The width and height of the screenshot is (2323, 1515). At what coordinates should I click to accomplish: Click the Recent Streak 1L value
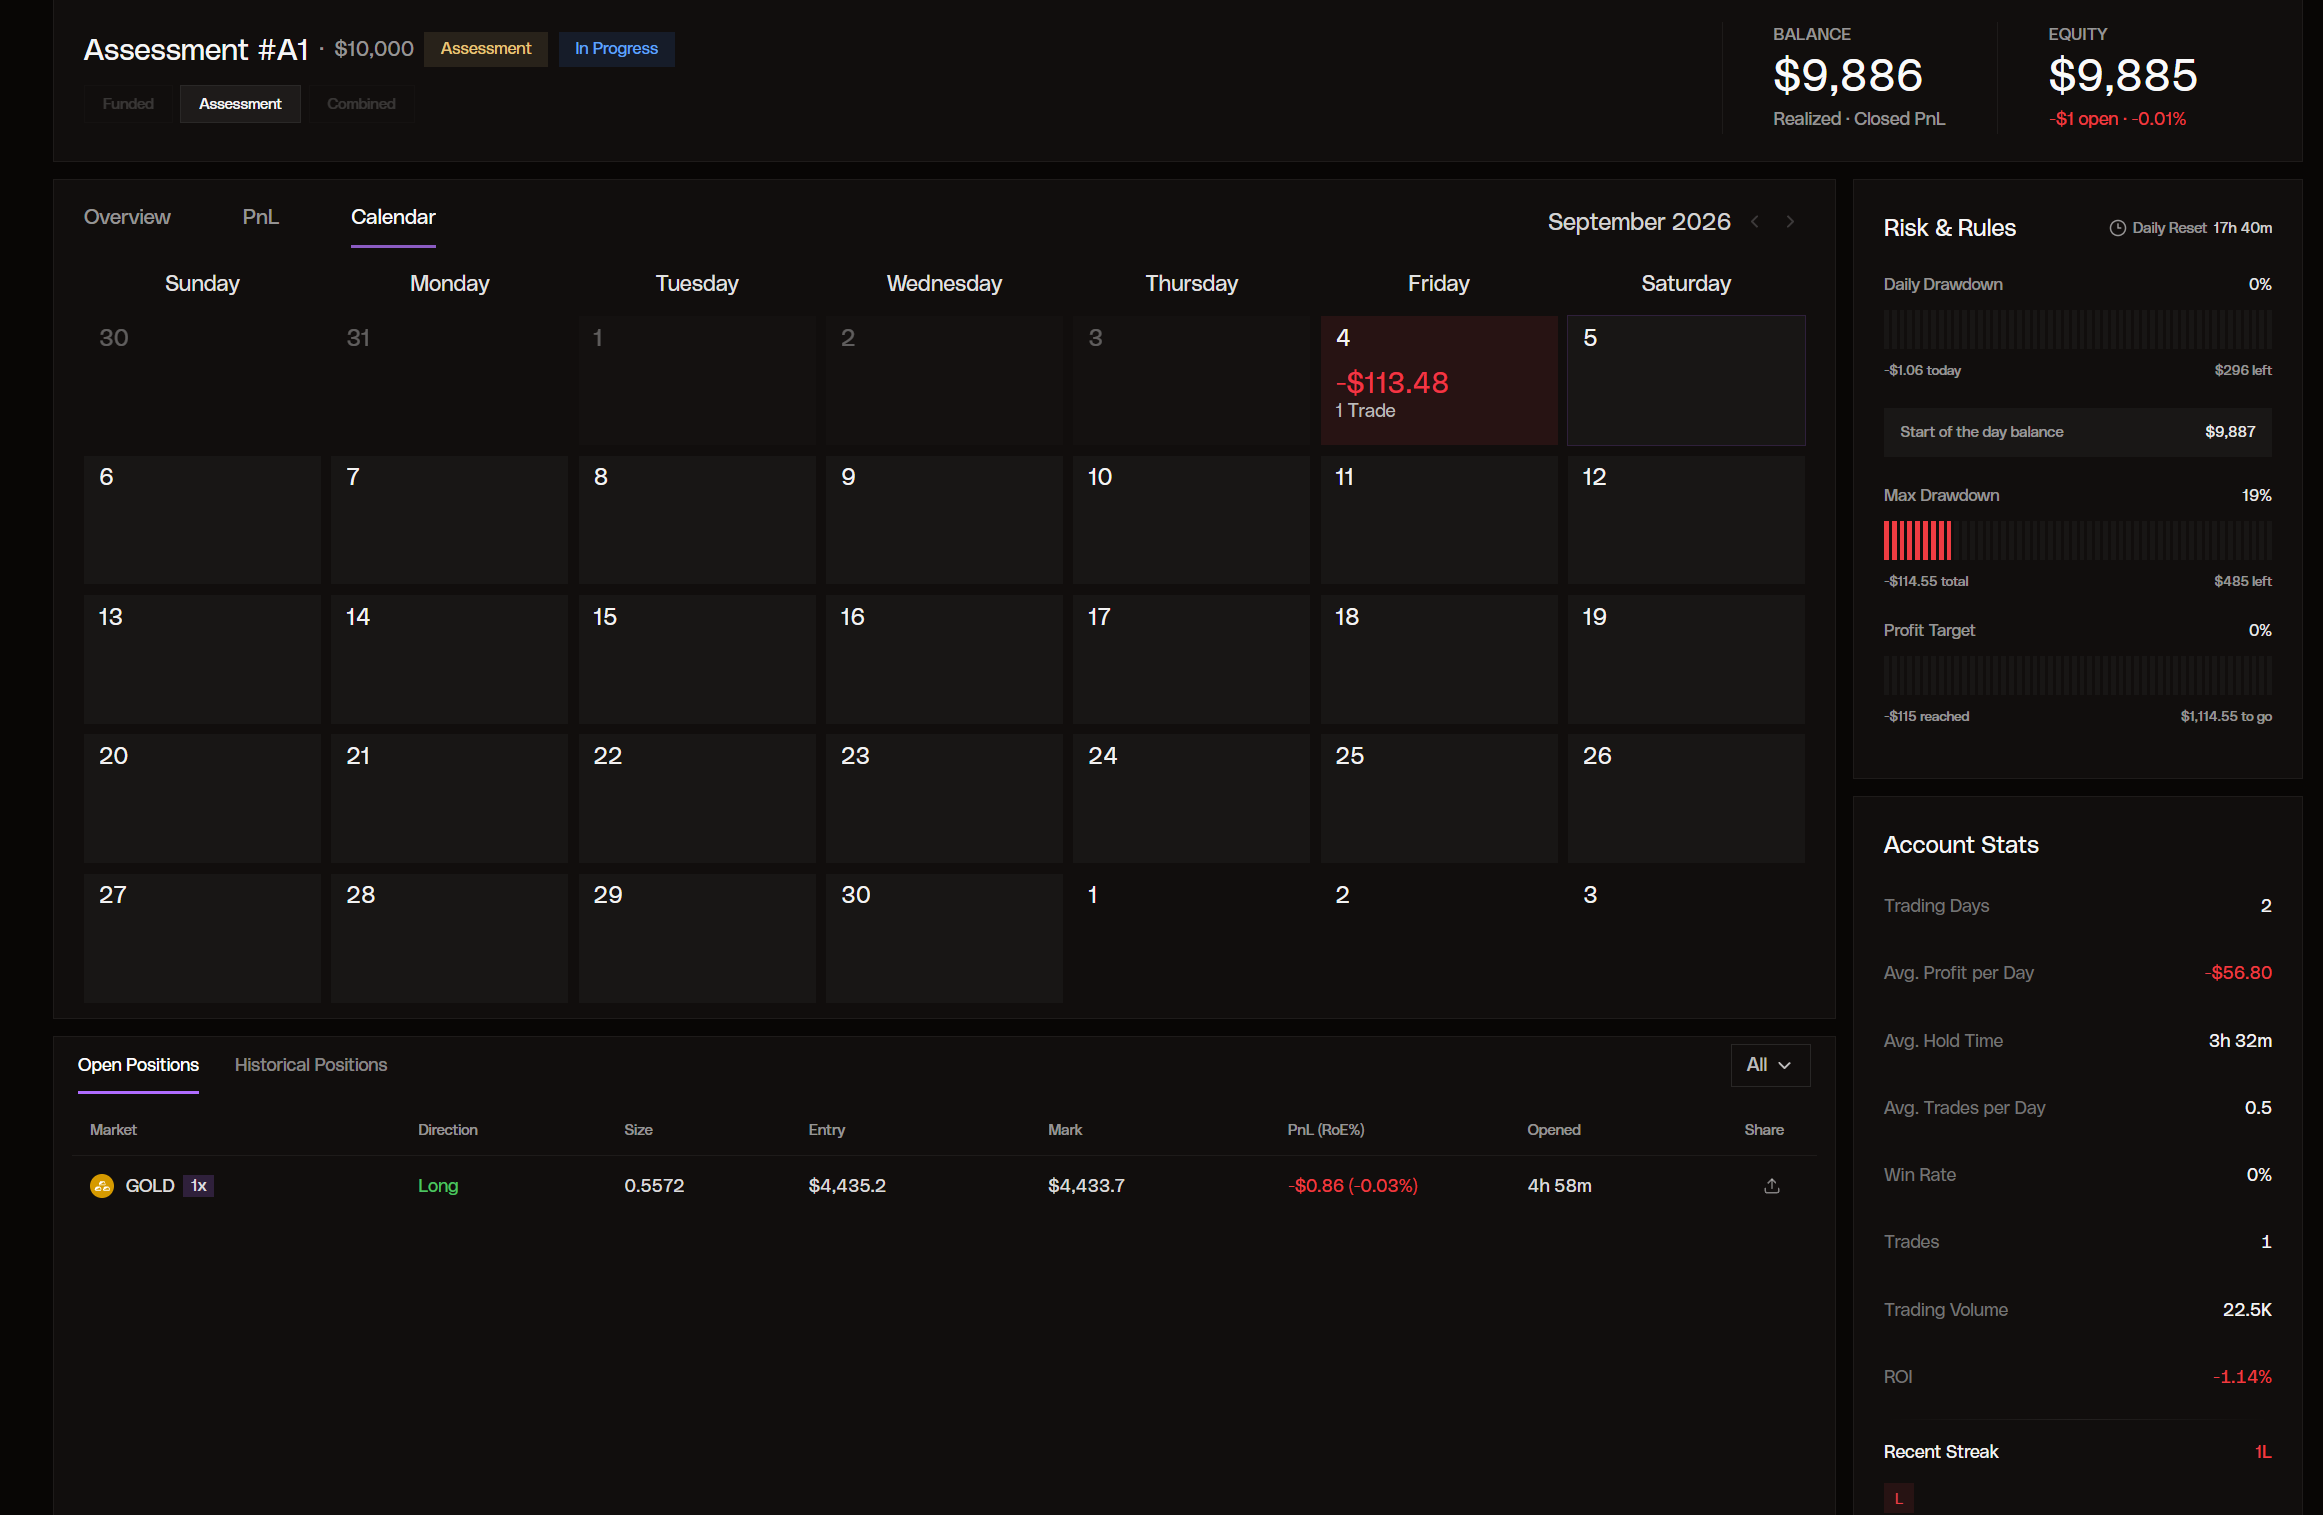pyautogui.click(x=2263, y=1452)
